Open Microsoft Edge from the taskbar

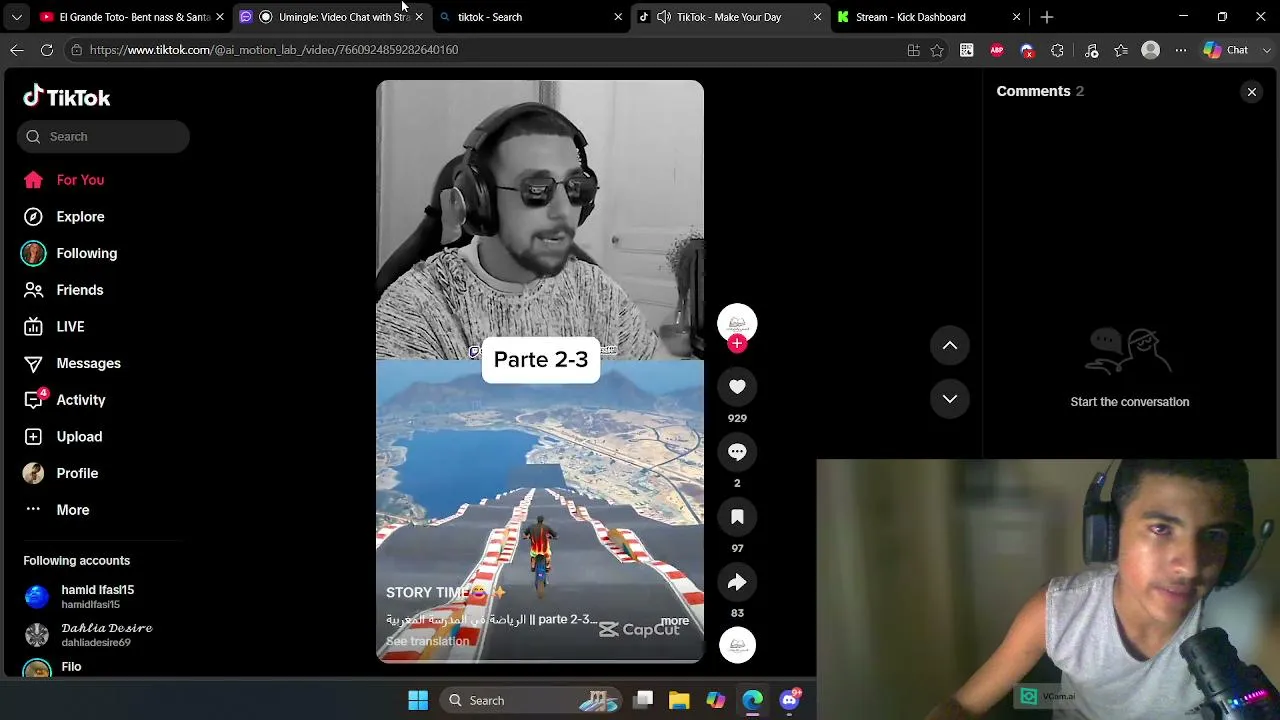coord(752,701)
